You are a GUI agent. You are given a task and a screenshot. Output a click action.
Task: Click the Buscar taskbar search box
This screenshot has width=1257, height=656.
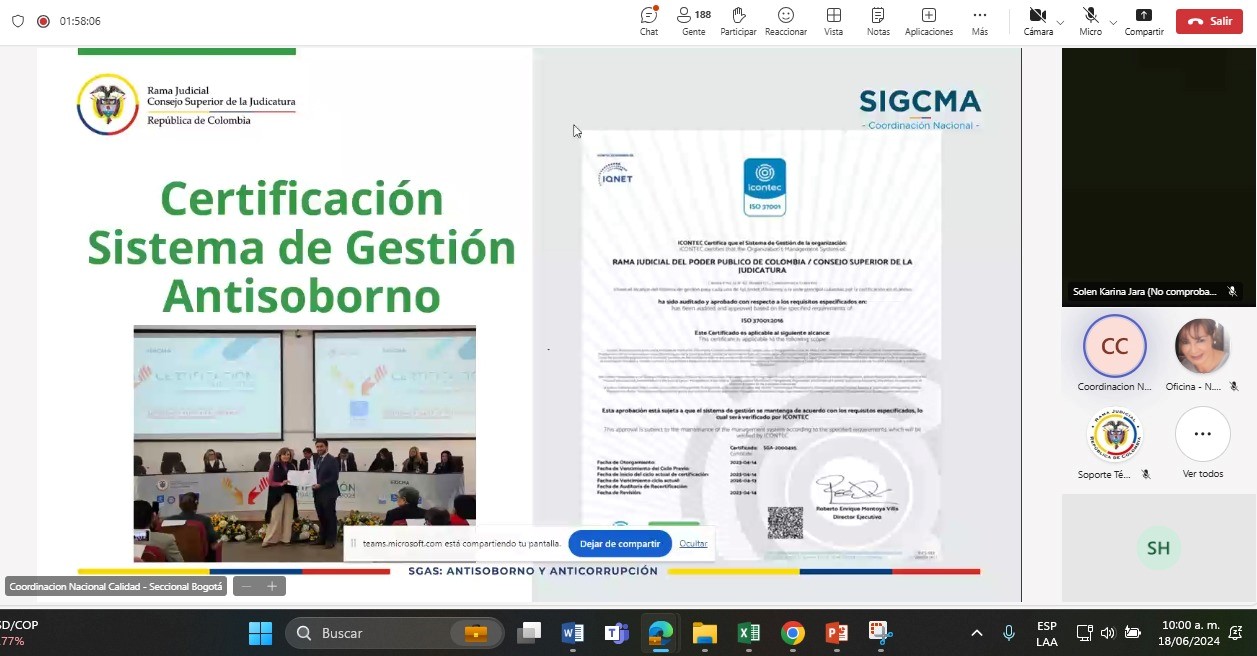click(x=393, y=633)
